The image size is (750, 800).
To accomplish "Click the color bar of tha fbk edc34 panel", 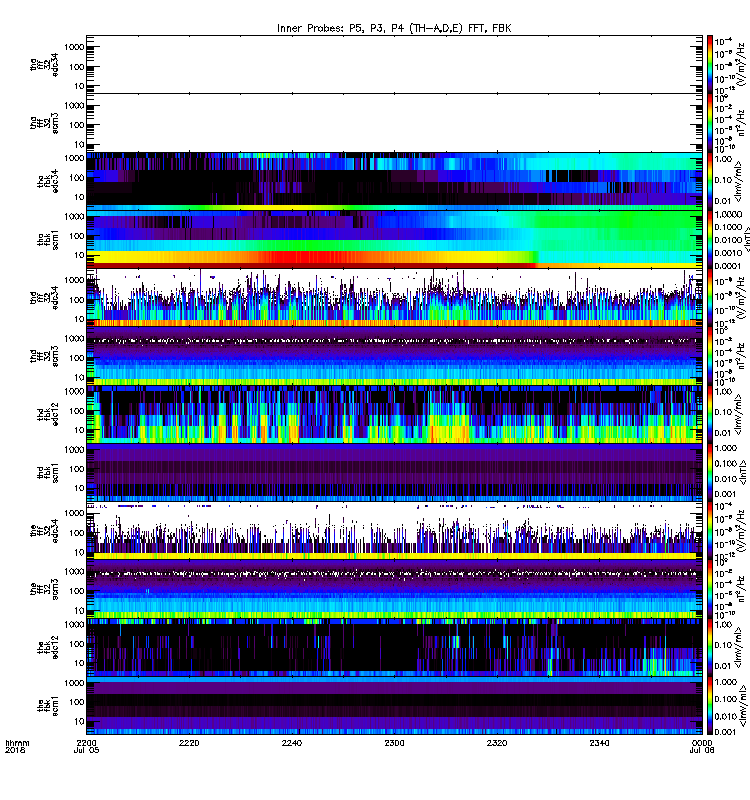I will point(710,181).
